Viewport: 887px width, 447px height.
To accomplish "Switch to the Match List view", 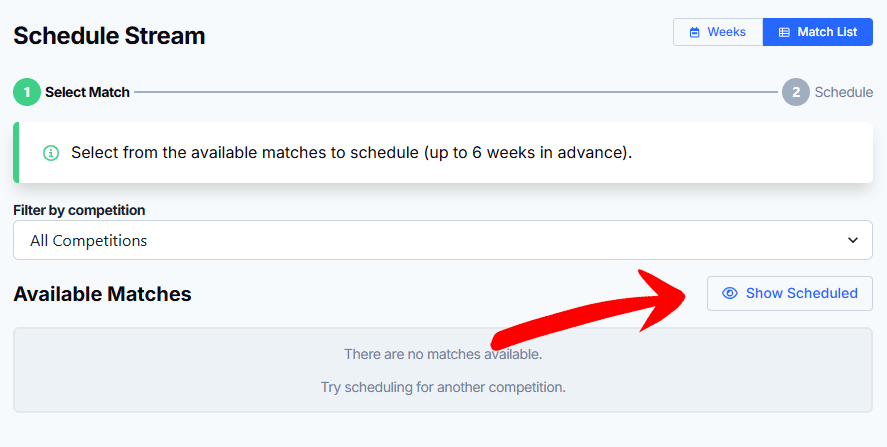I will (817, 32).
